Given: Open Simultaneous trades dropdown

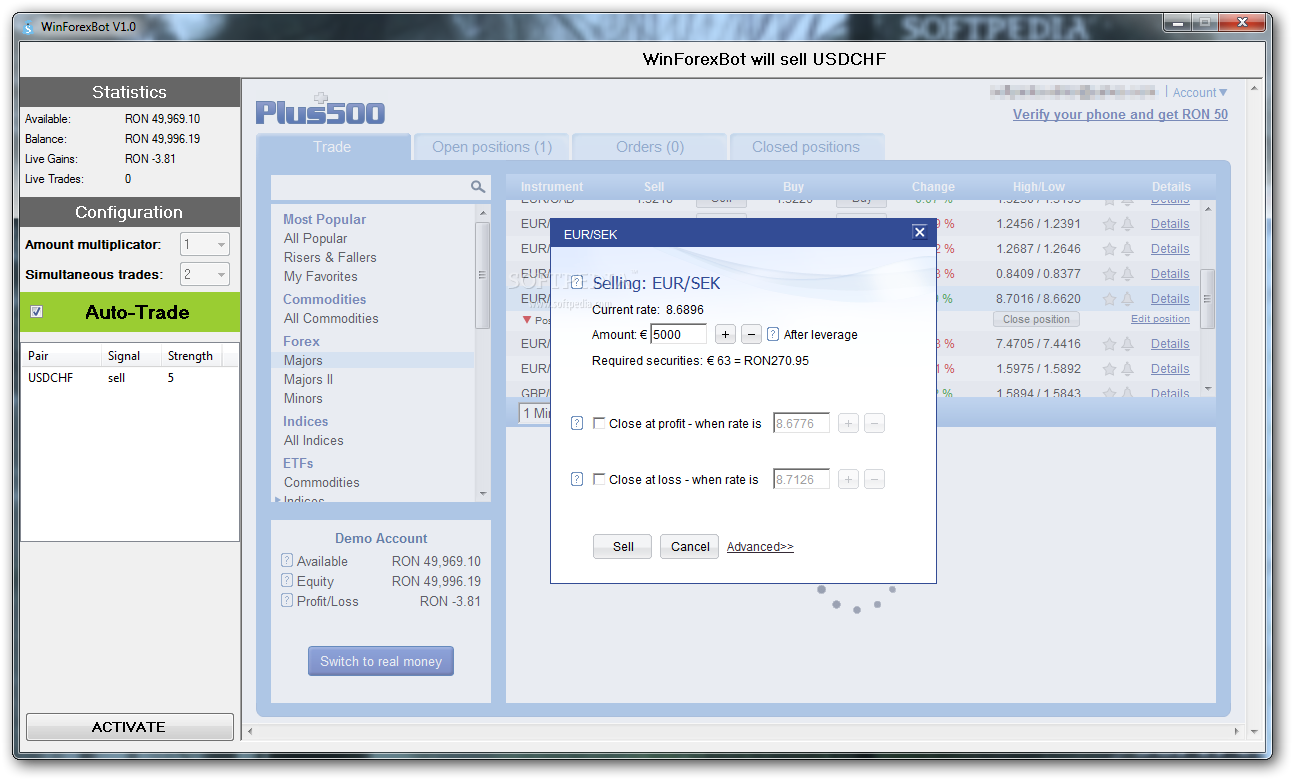Looking at the screenshot, I should coord(205,274).
